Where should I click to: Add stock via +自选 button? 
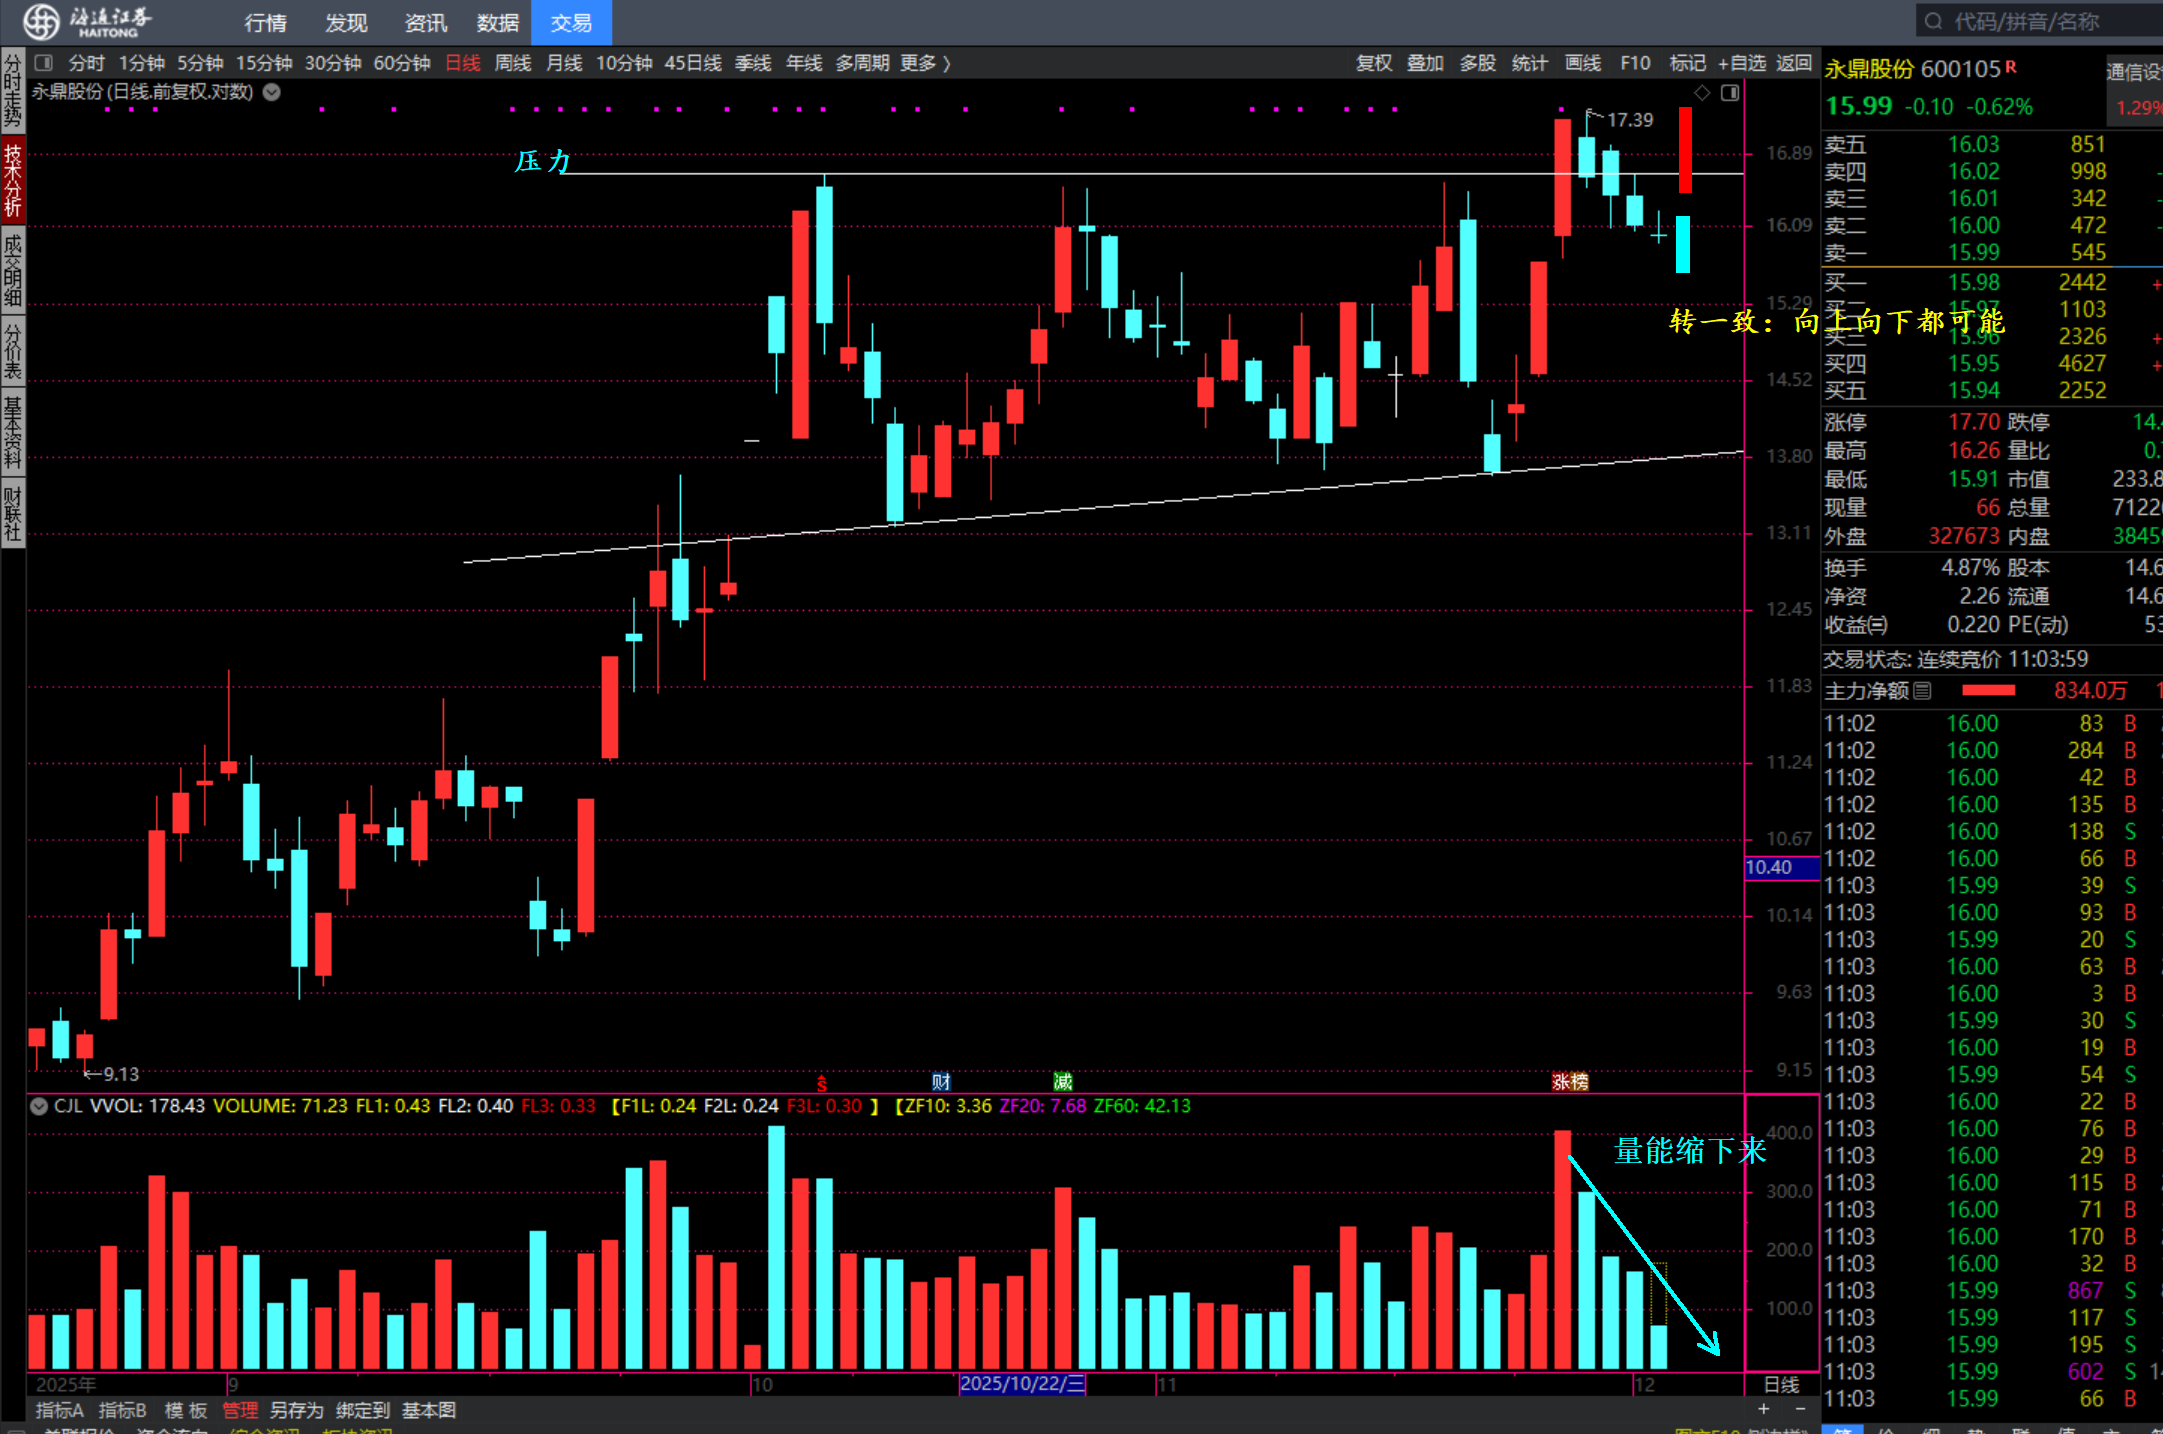[1742, 63]
